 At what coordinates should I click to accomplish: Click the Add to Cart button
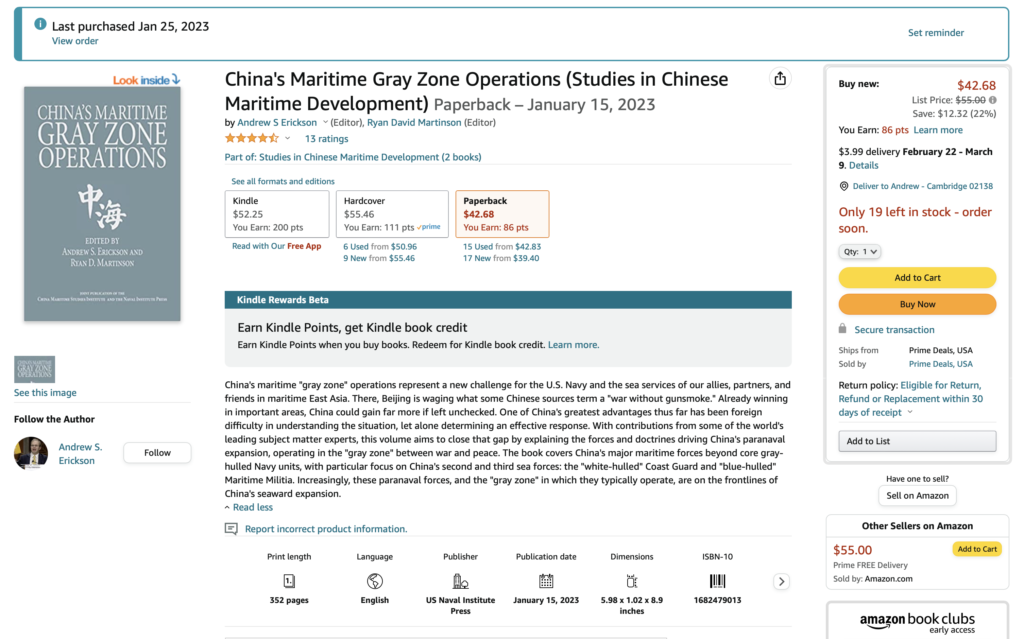pyautogui.click(x=917, y=277)
